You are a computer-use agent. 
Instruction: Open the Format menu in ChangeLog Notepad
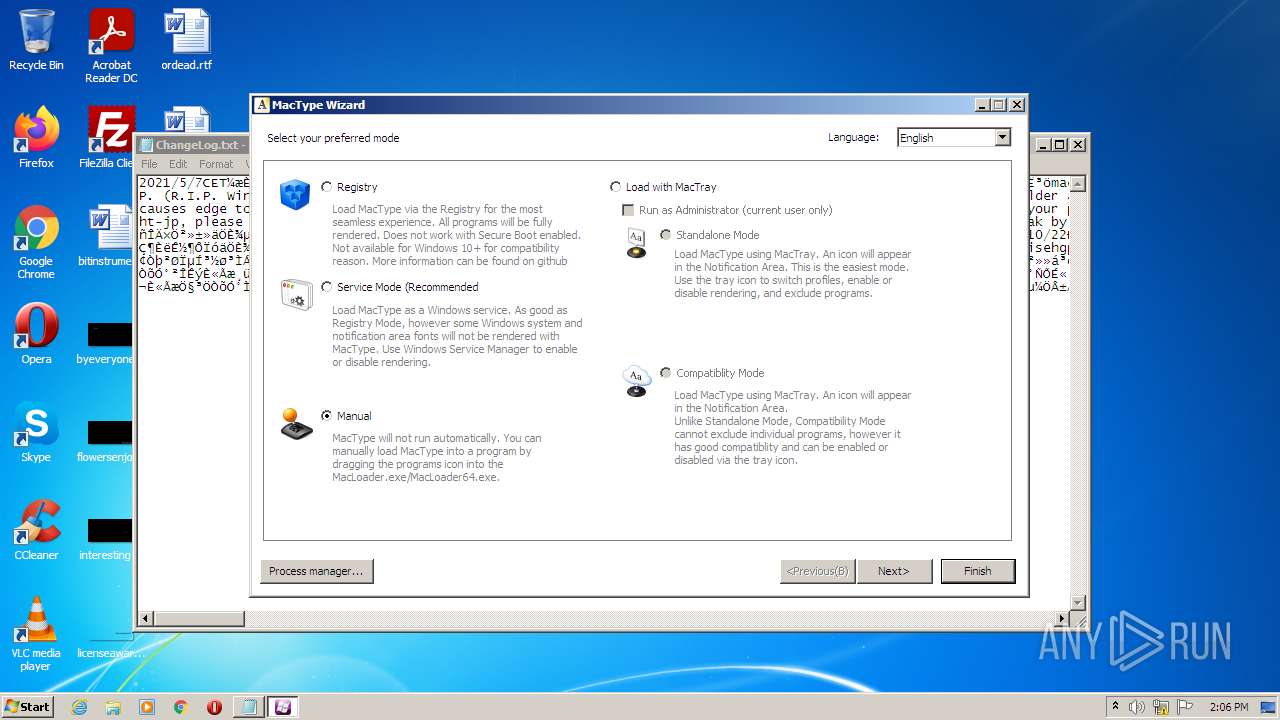pos(216,164)
